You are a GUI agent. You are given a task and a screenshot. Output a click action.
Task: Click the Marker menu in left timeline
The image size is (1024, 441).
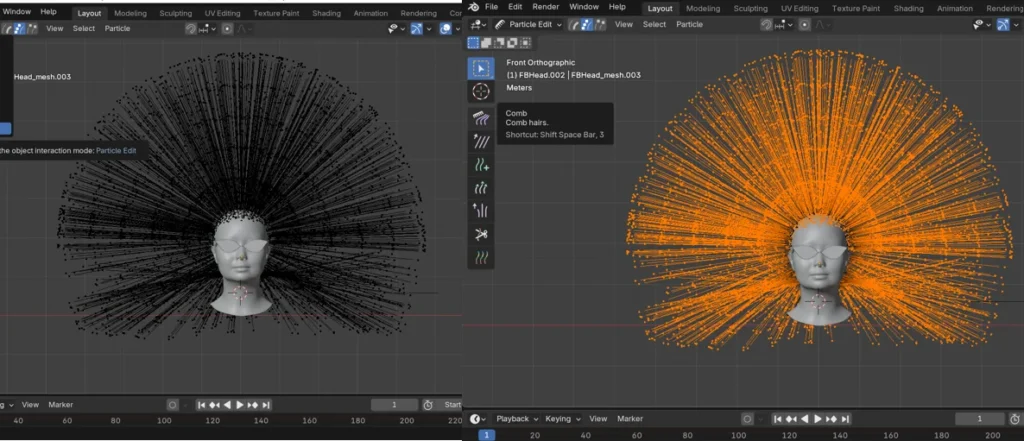click(61, 405)
